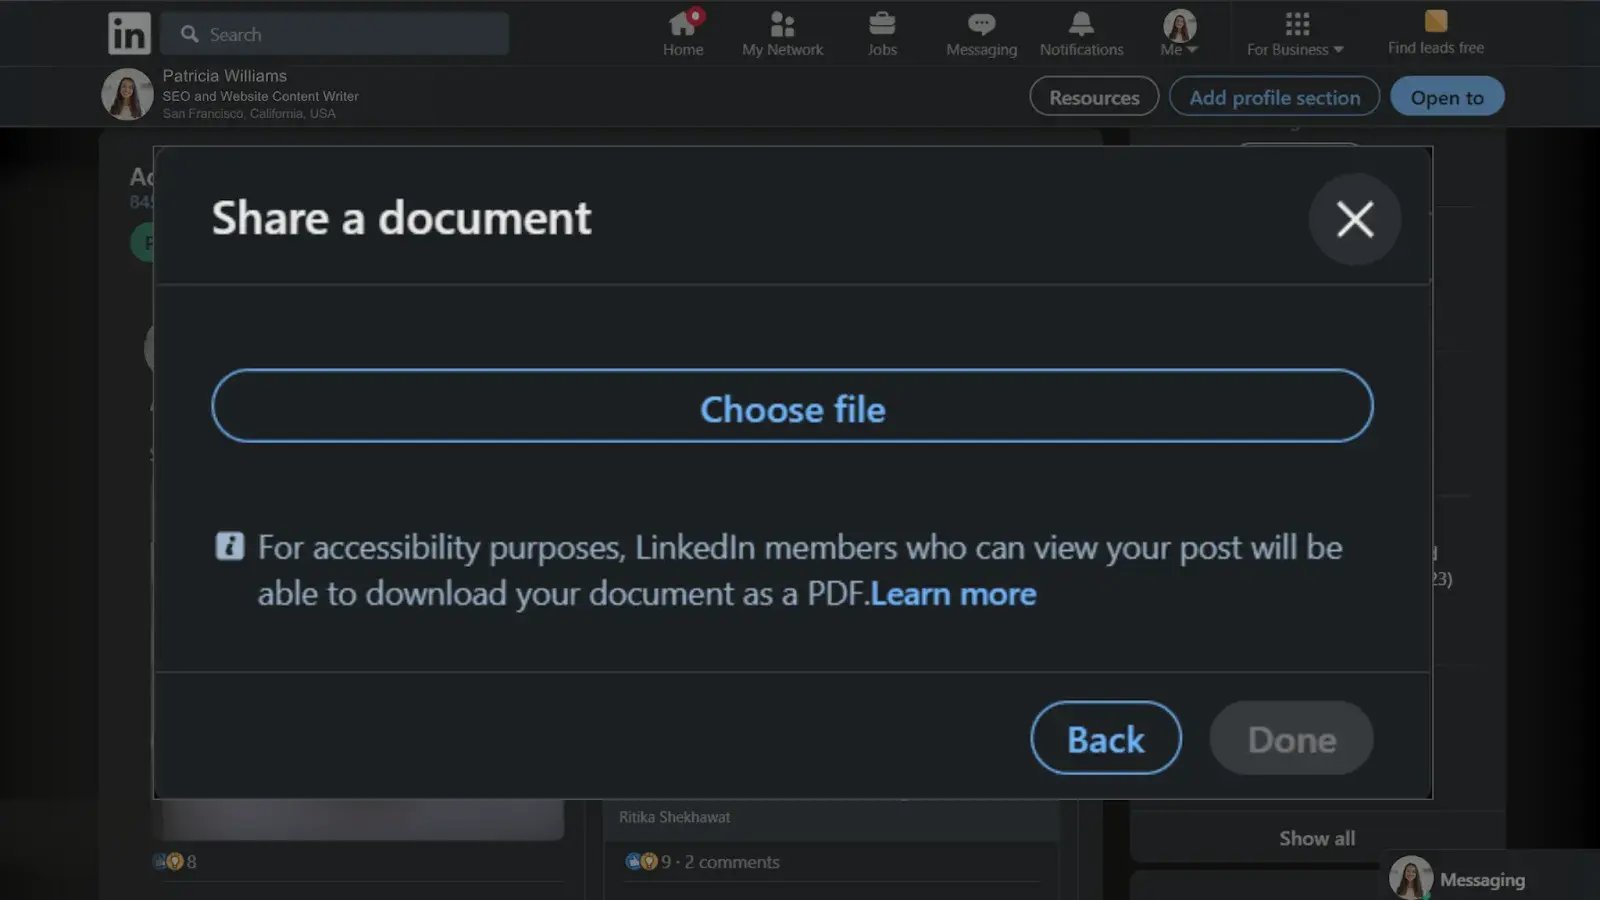Open the Messaging panel at bottom right
The width and height of the screenshot is (1600, 900).
point(1481,879)
